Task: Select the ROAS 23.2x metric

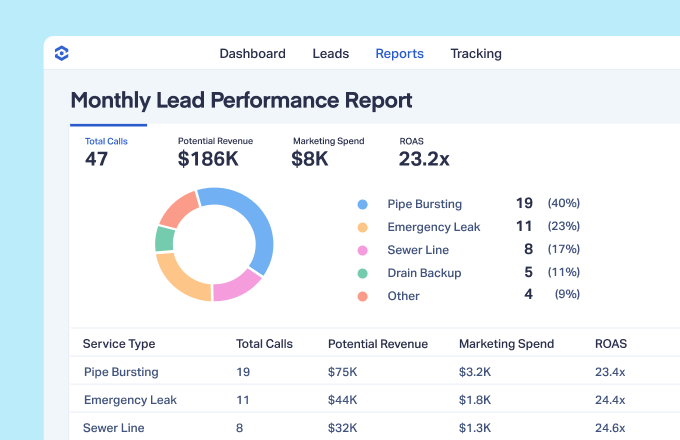Action: pos(424,152)
